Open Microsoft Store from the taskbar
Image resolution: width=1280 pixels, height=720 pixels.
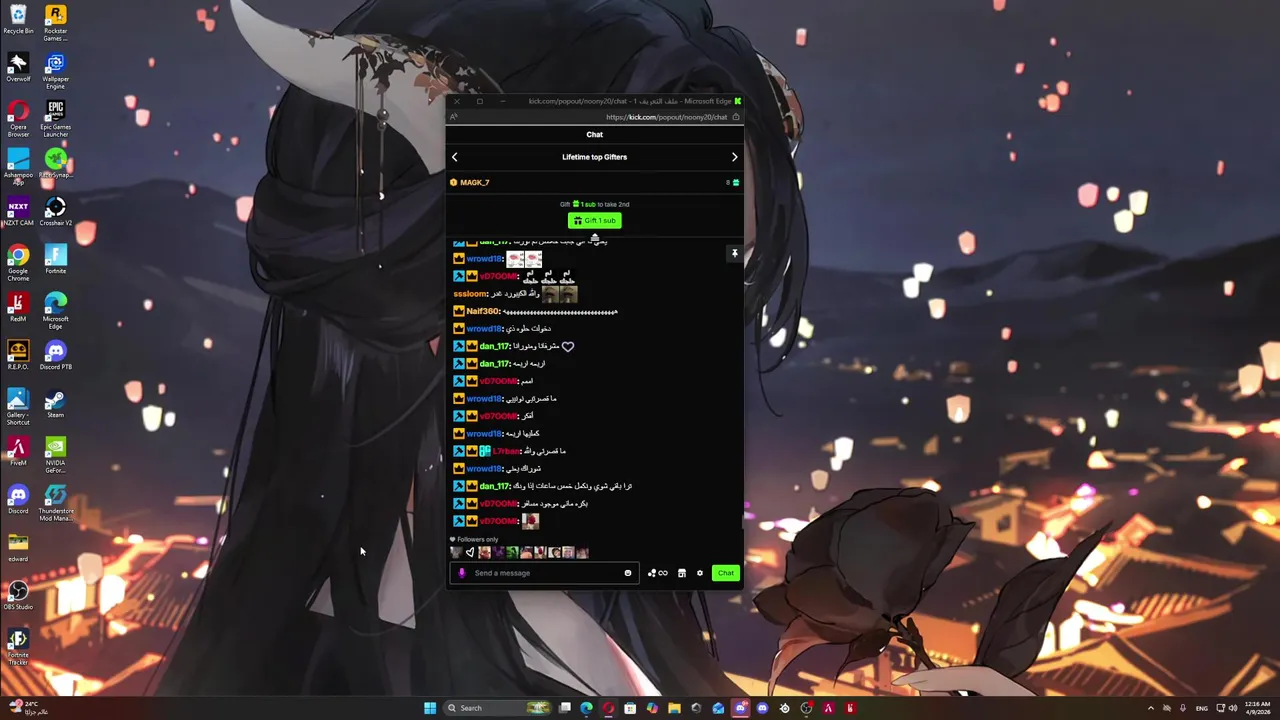pos(630,708)
